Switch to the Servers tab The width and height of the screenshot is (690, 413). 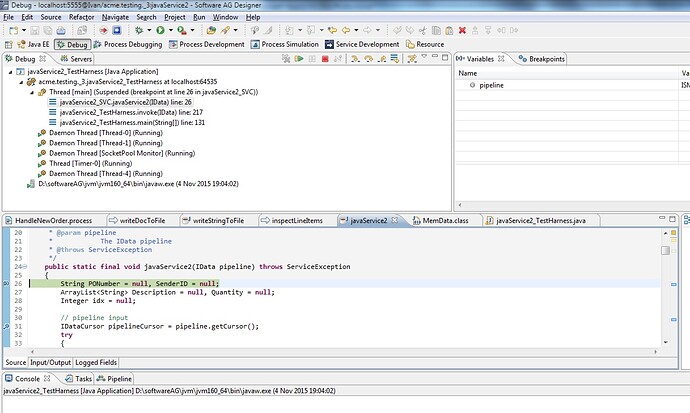[76, 59]
